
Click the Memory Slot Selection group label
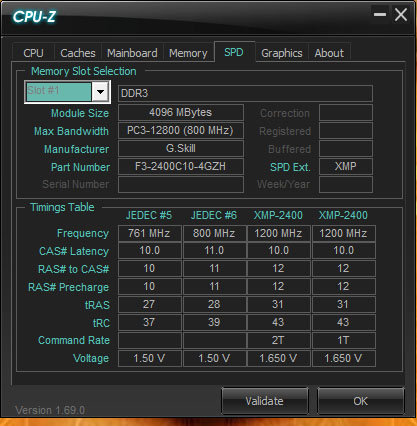[x=84, y=71]
